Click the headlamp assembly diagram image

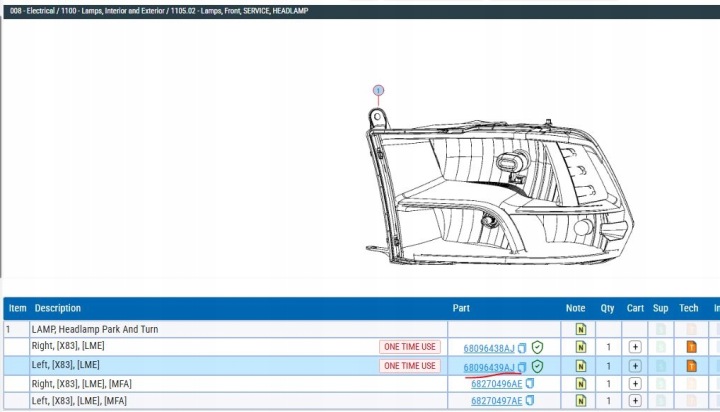coord(500,186)
